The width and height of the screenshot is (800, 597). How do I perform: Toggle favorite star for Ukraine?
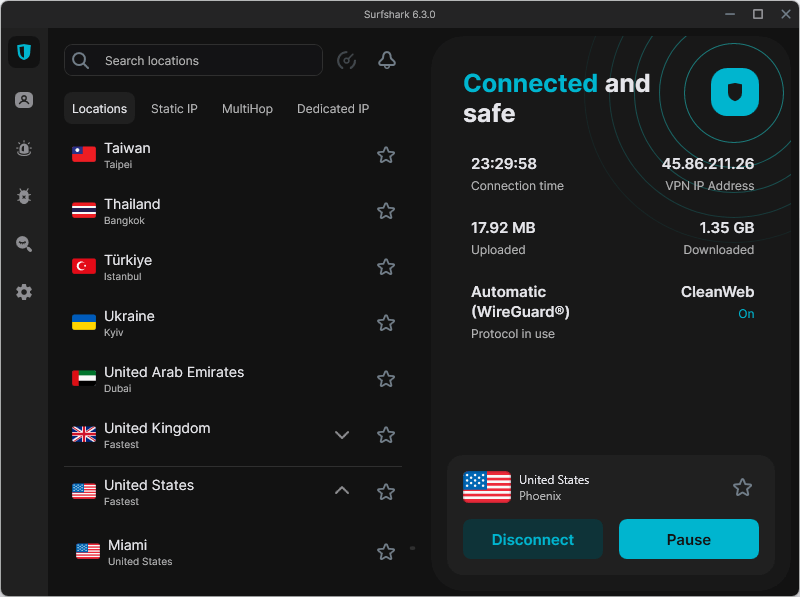(x=386, y=323)
